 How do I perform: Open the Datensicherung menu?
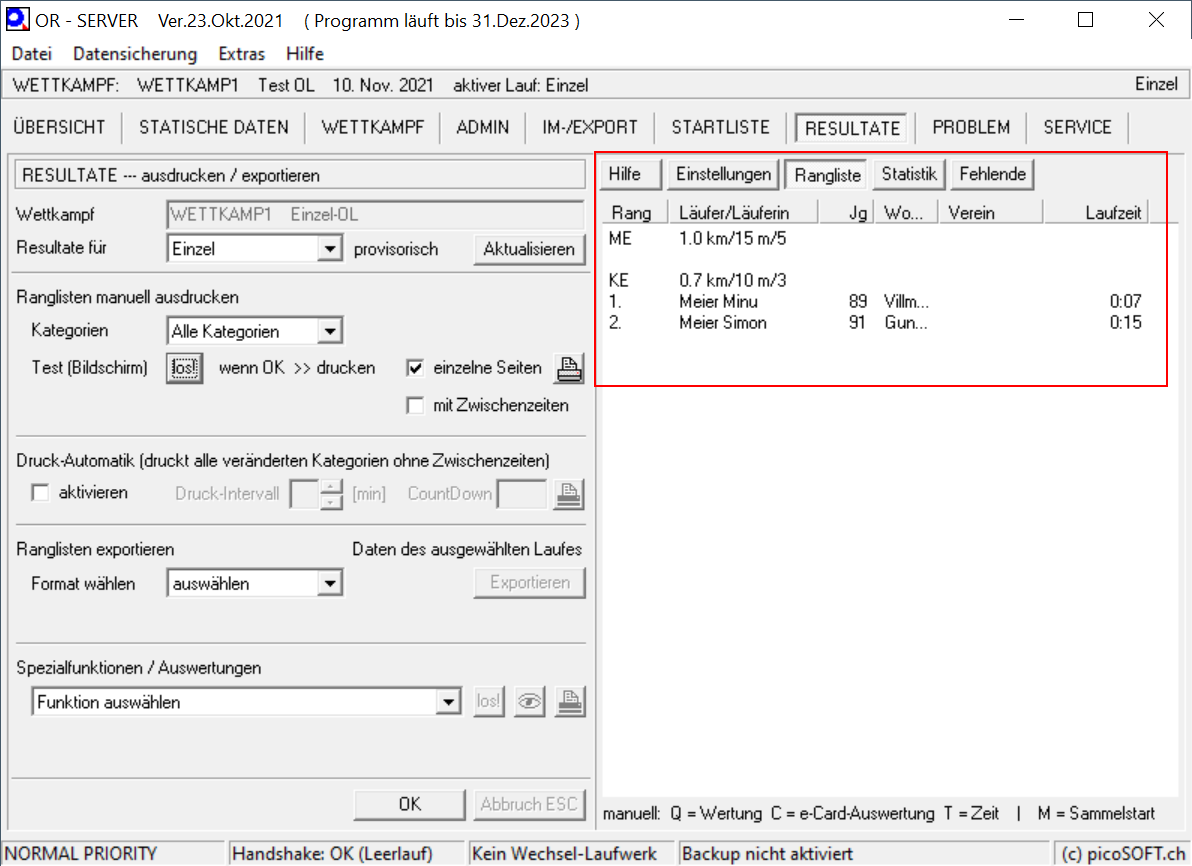(x=135, y=54)
